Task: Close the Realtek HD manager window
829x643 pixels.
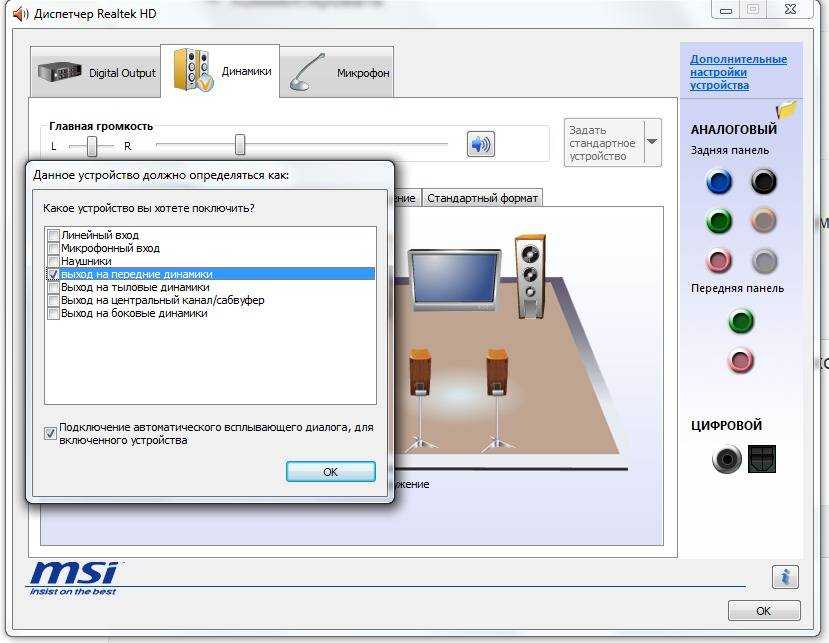Action: tap(790, 10)
